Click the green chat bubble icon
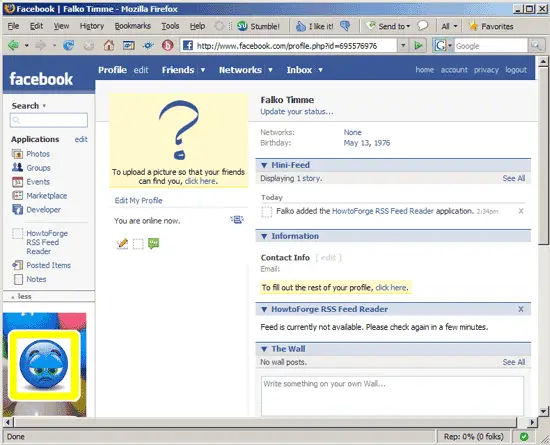 pyautogui.click(x=154, y=243)
